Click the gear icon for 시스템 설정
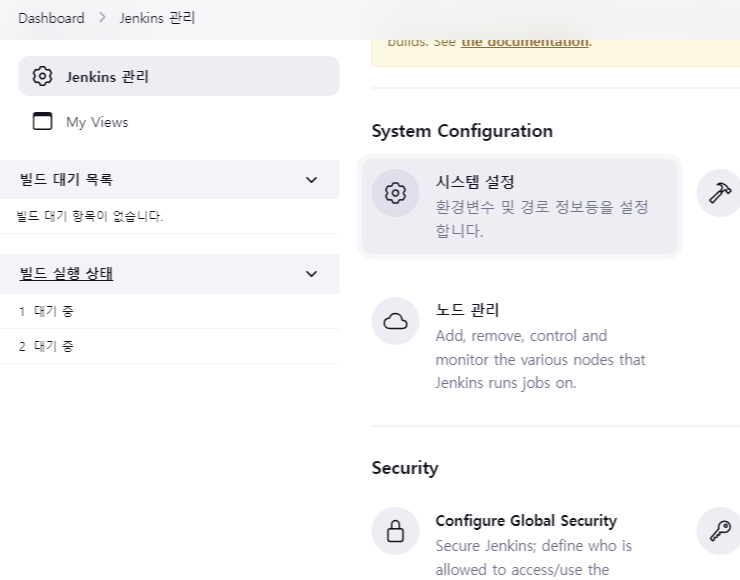The image size is (740, 580). coord(395,193)
